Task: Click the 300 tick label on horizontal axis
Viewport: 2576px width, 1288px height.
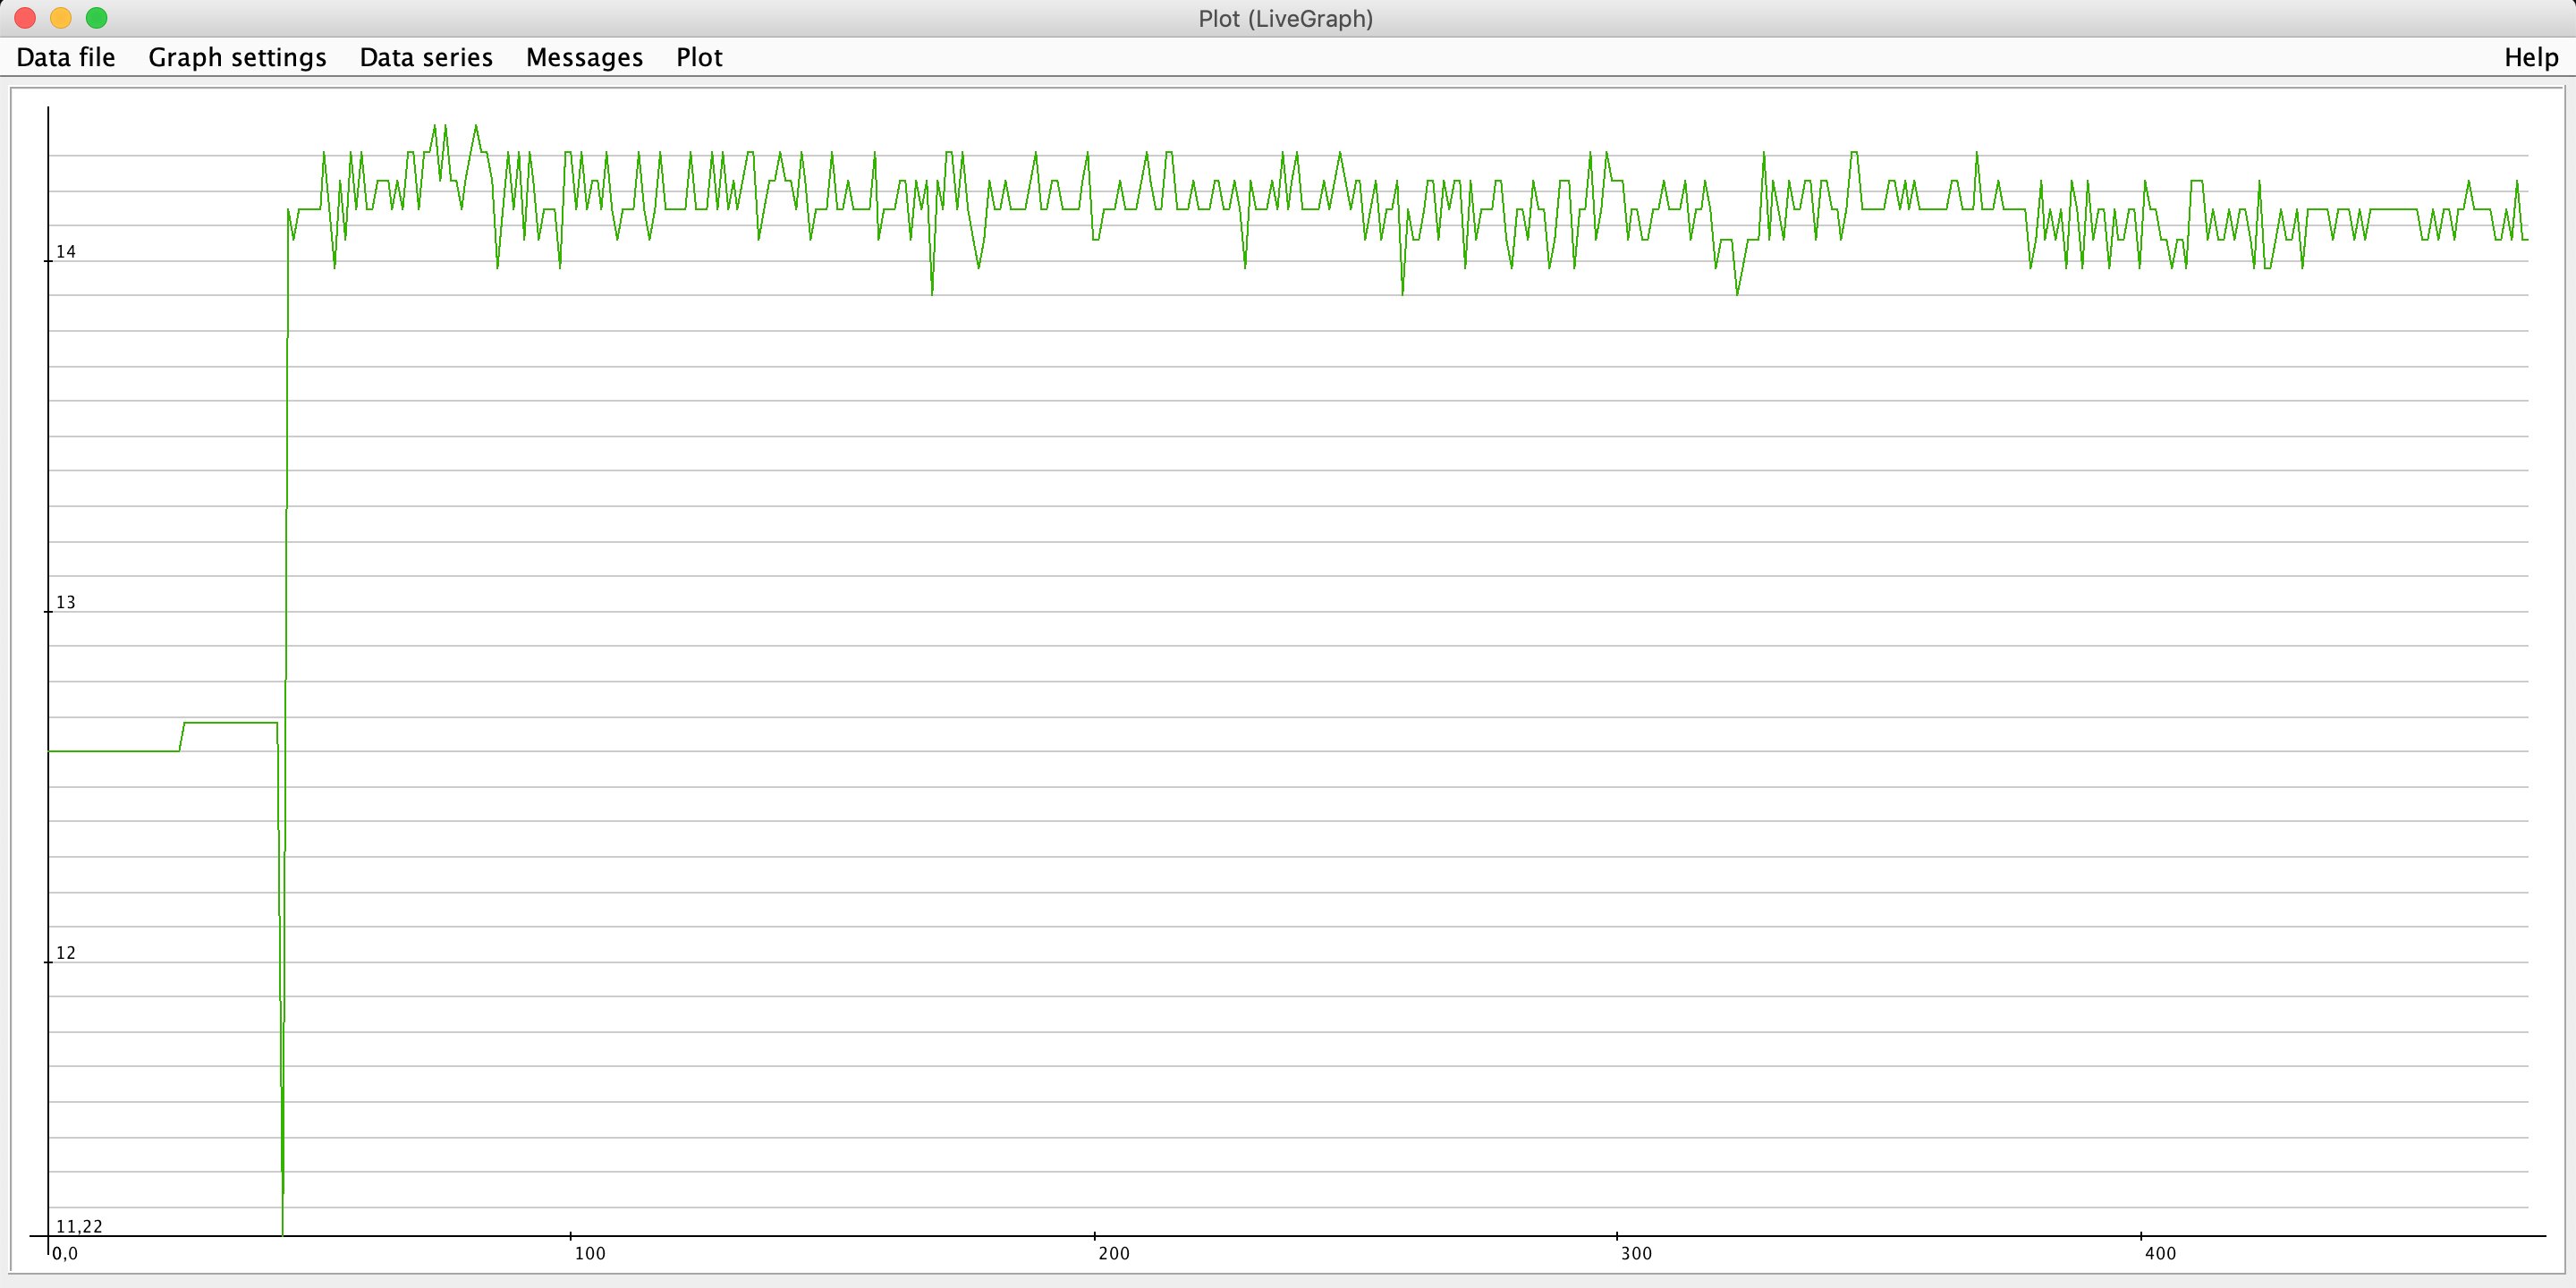Action: tap(1636, 1254)
